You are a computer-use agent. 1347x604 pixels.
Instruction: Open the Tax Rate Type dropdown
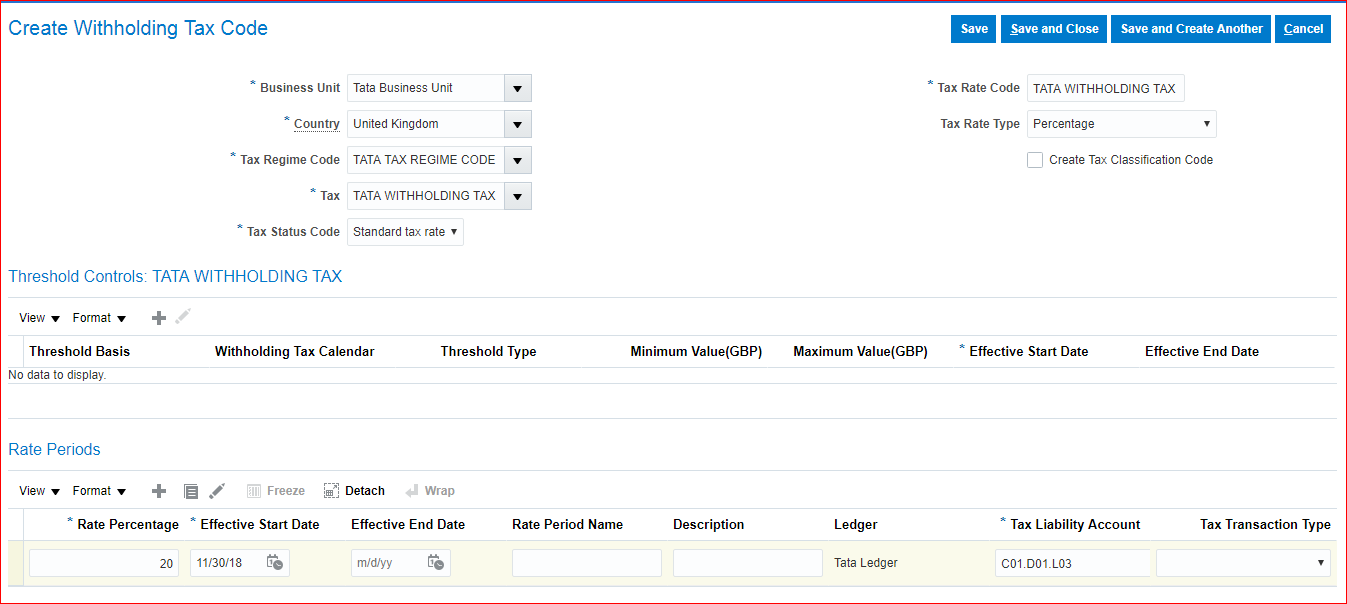click(1121, 124)
